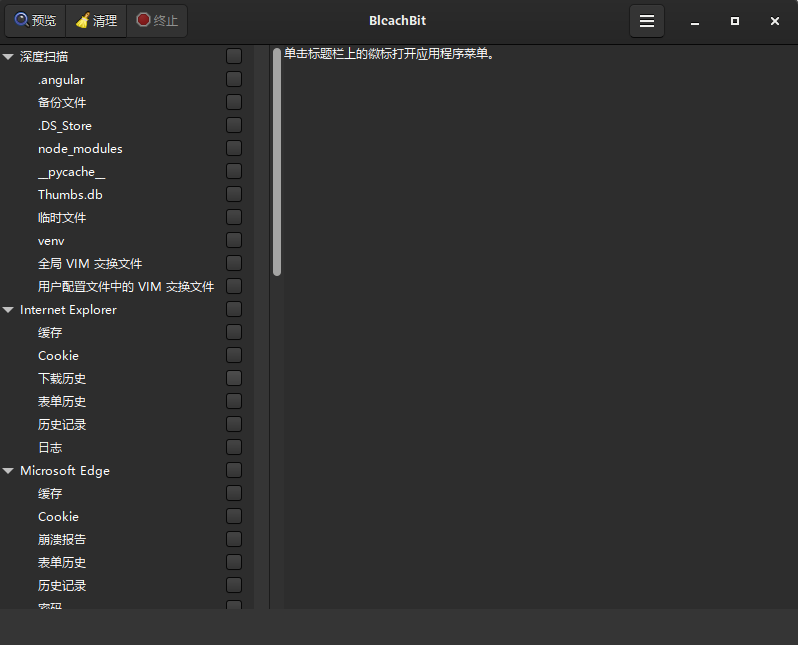Enable node_modules cleaning checkbox
The image size is (798, 645).
pos(234,149)
